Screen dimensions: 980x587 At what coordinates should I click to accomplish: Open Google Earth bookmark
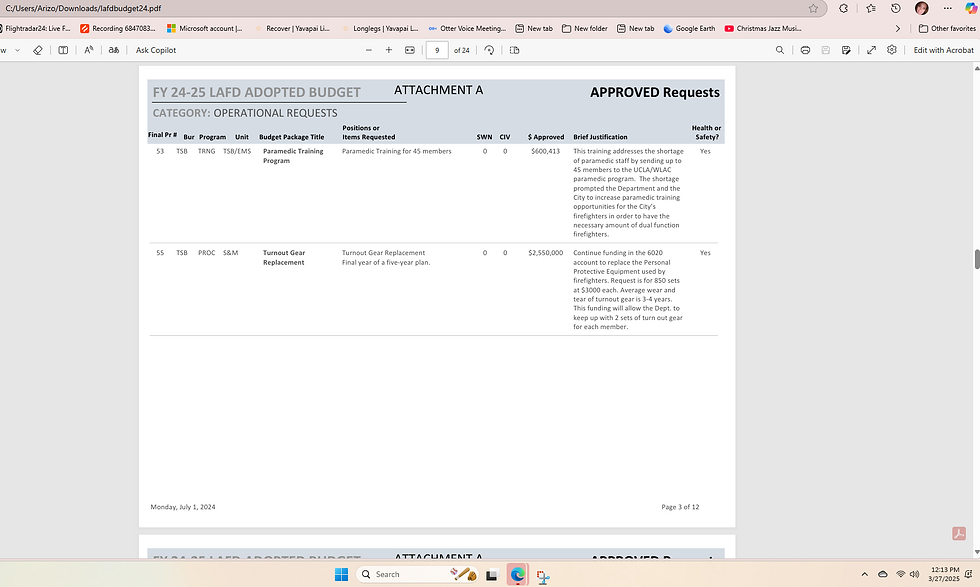point(689,28)
